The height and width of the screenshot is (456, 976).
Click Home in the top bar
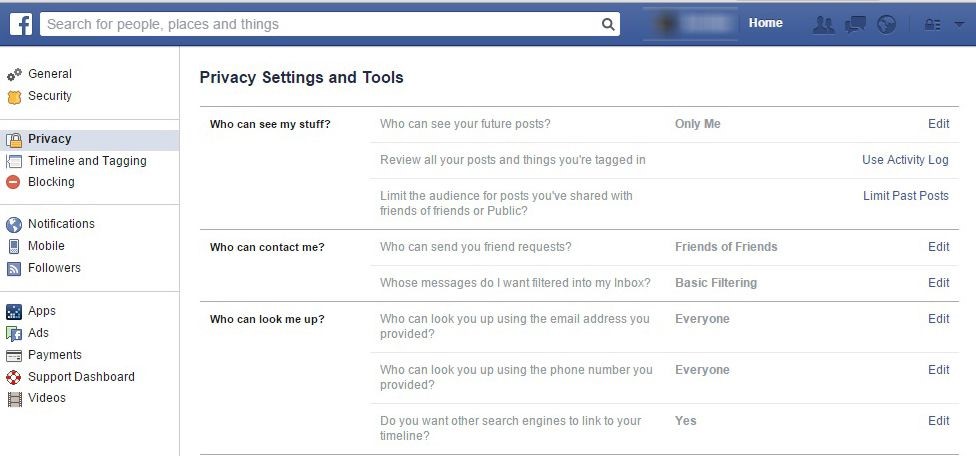(x=766, y=23)
